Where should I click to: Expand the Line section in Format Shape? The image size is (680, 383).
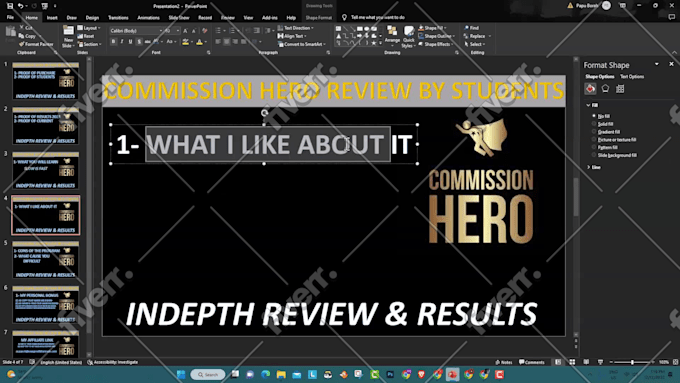tap(594, 167)
